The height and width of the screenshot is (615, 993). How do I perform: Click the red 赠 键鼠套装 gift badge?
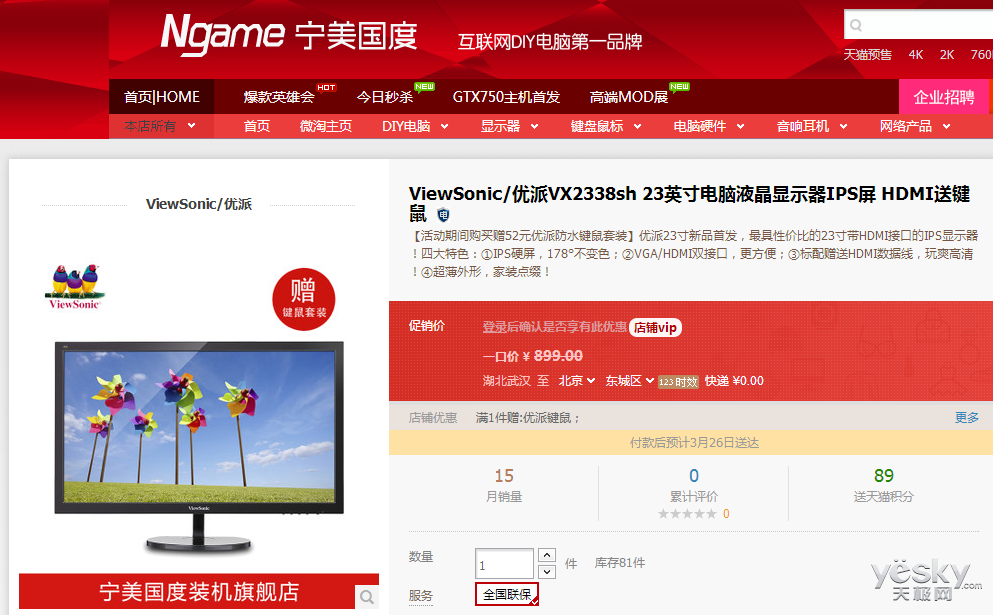click(303, 300)
